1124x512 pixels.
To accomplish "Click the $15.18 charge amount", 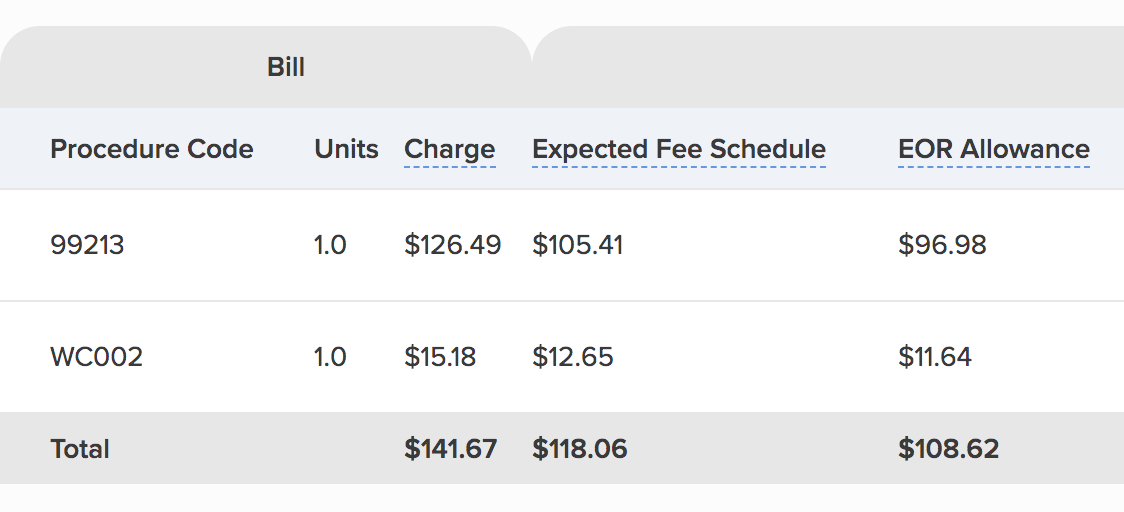I will pyautogui.click(x=440, y=357).
